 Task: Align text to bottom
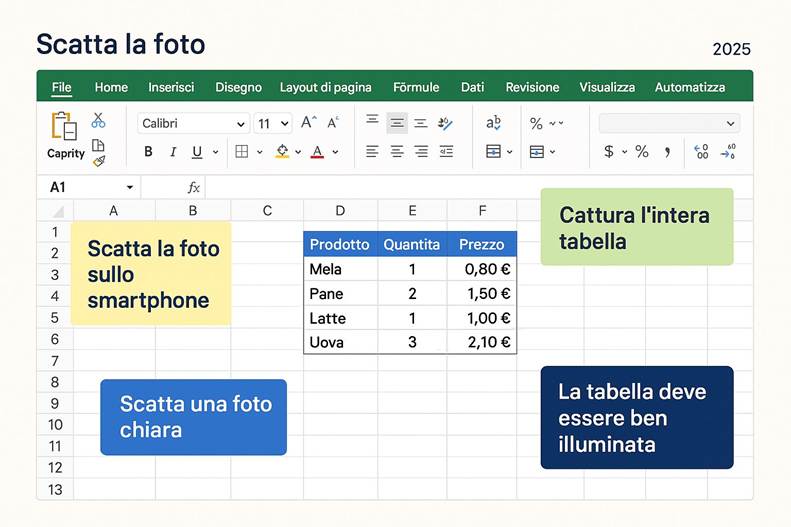pyautogui.click(x=421, y=124)
